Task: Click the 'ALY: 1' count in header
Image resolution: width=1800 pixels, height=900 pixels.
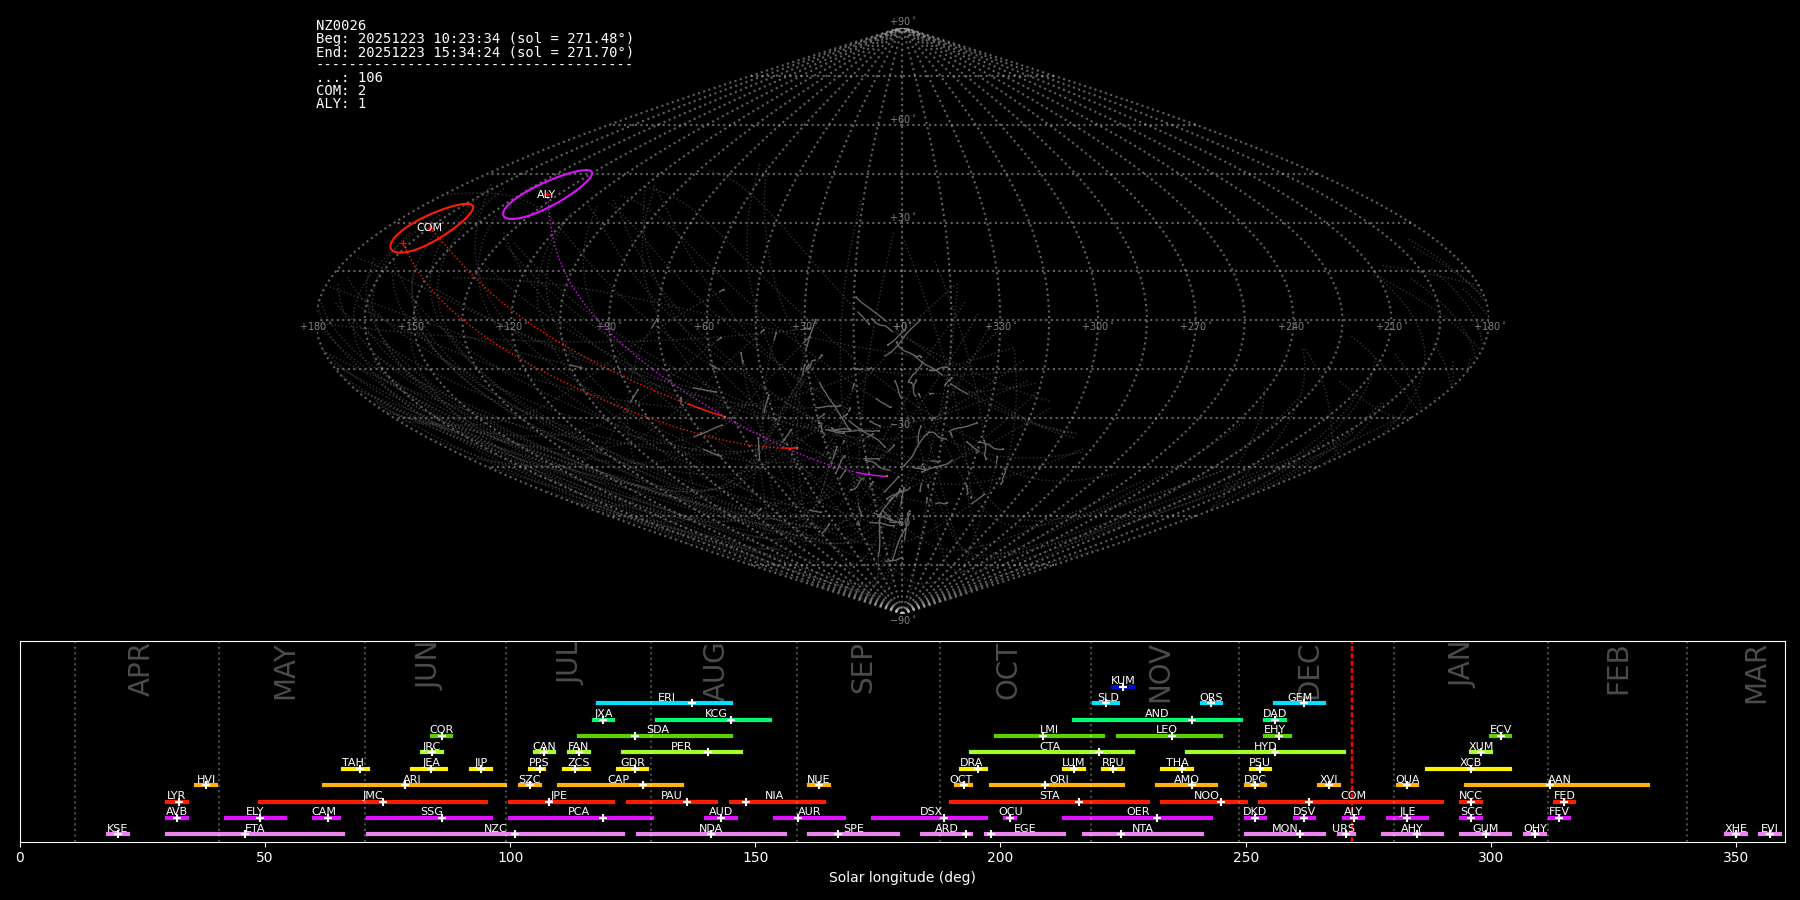Action: [341, 104]
